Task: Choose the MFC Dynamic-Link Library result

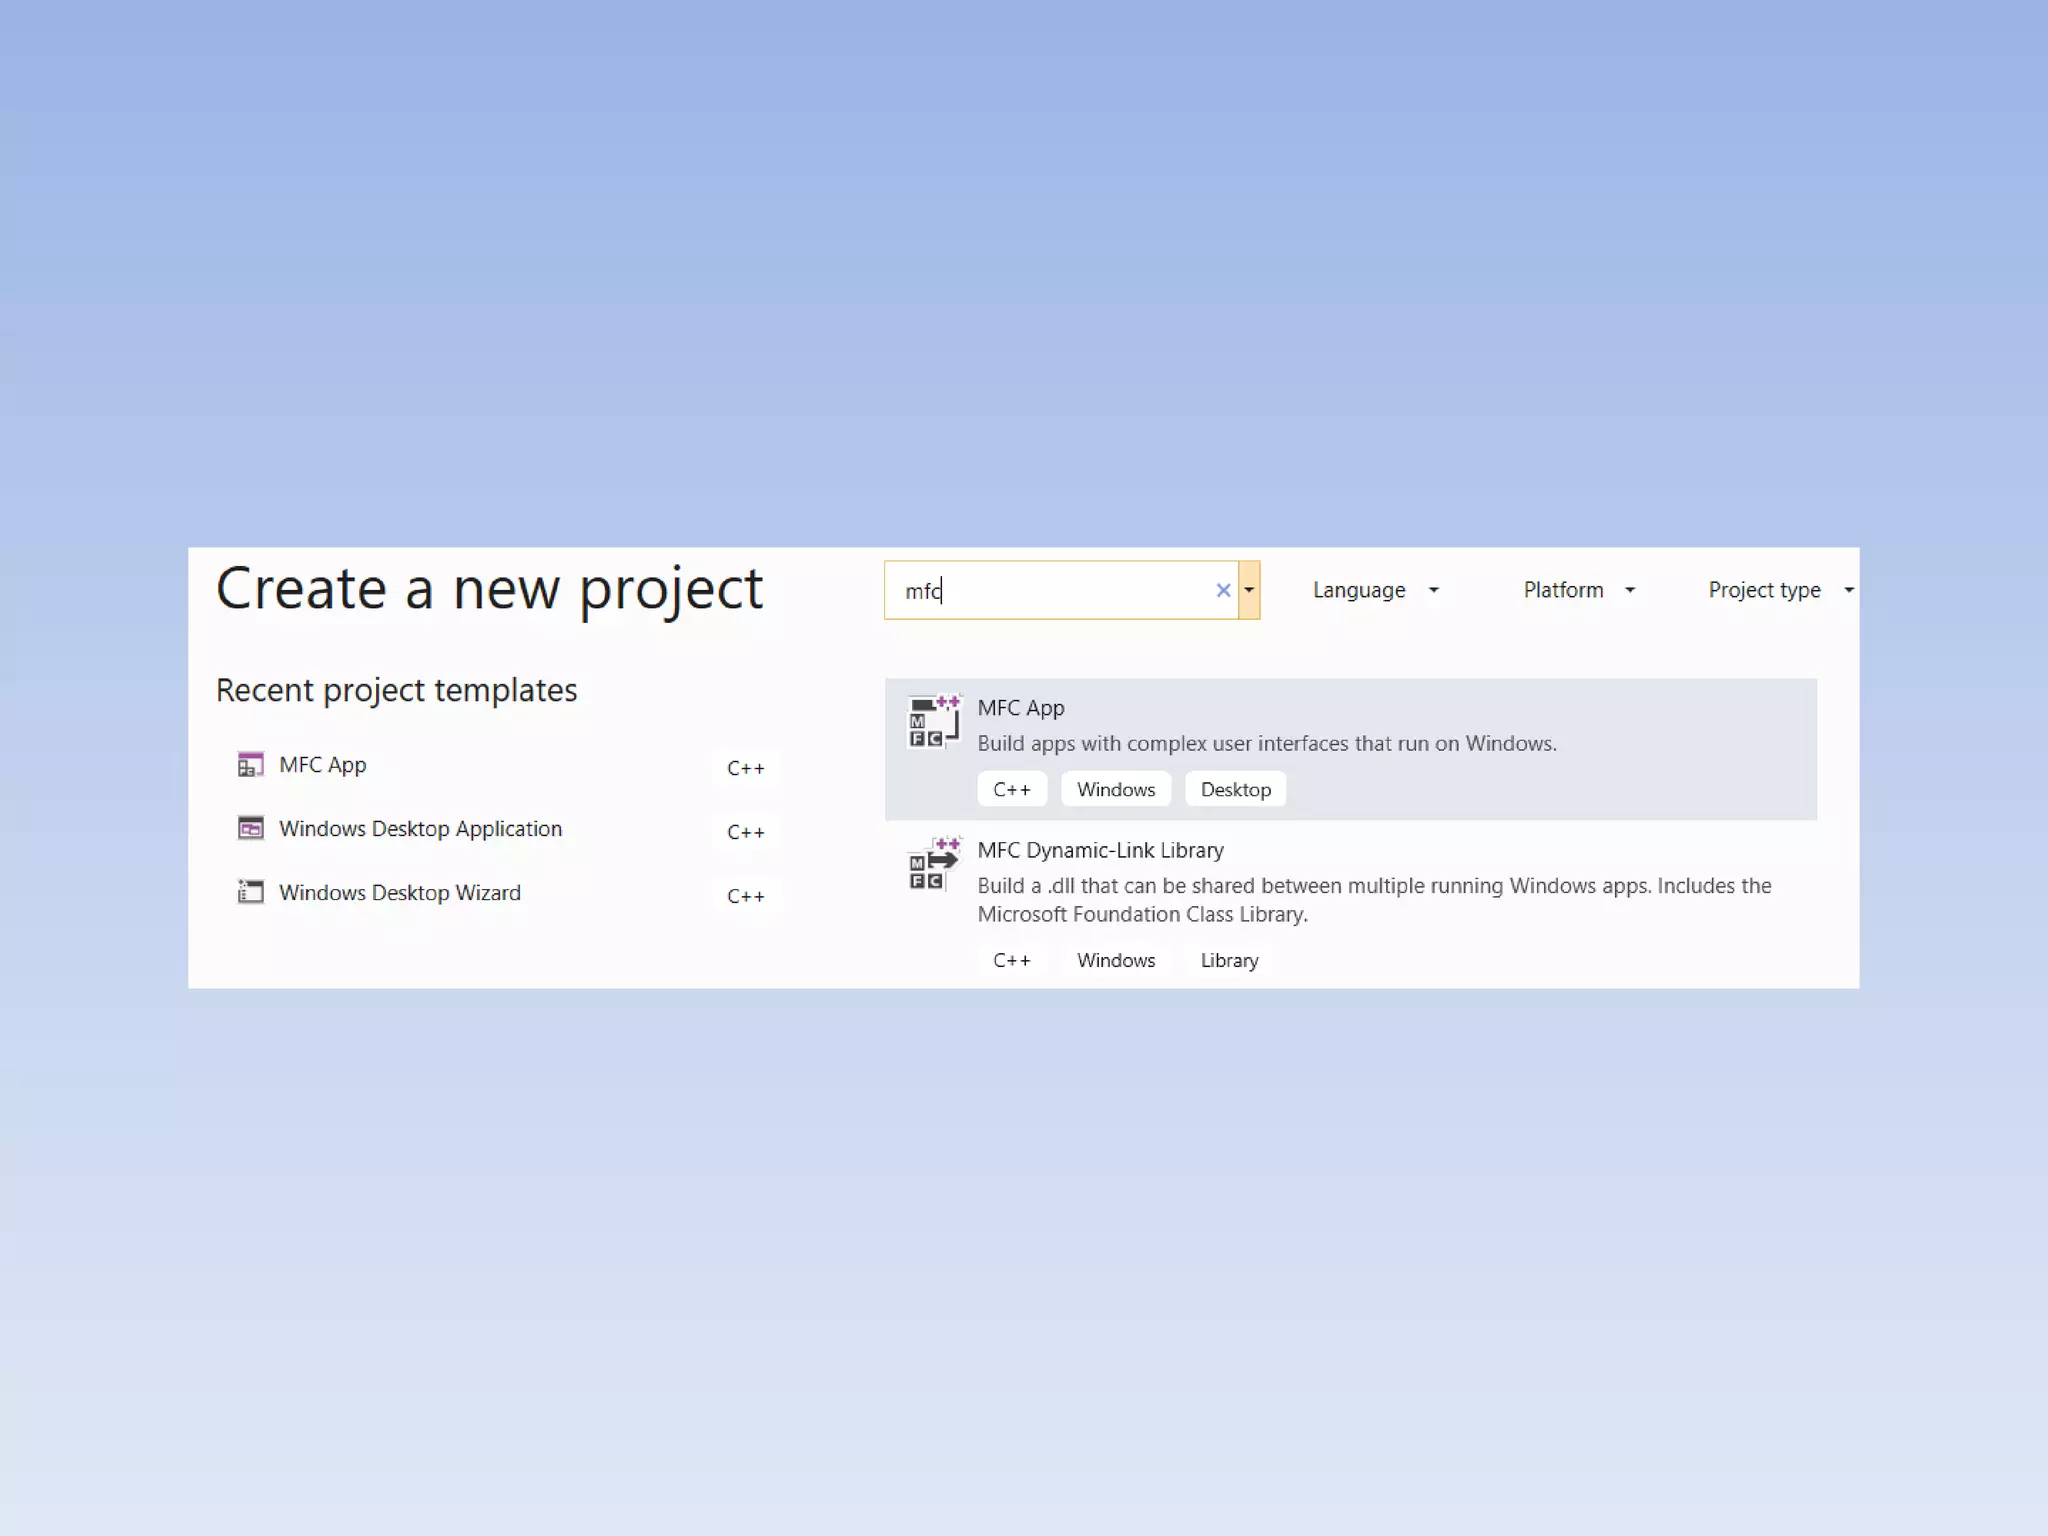Action: [1100, 851]
